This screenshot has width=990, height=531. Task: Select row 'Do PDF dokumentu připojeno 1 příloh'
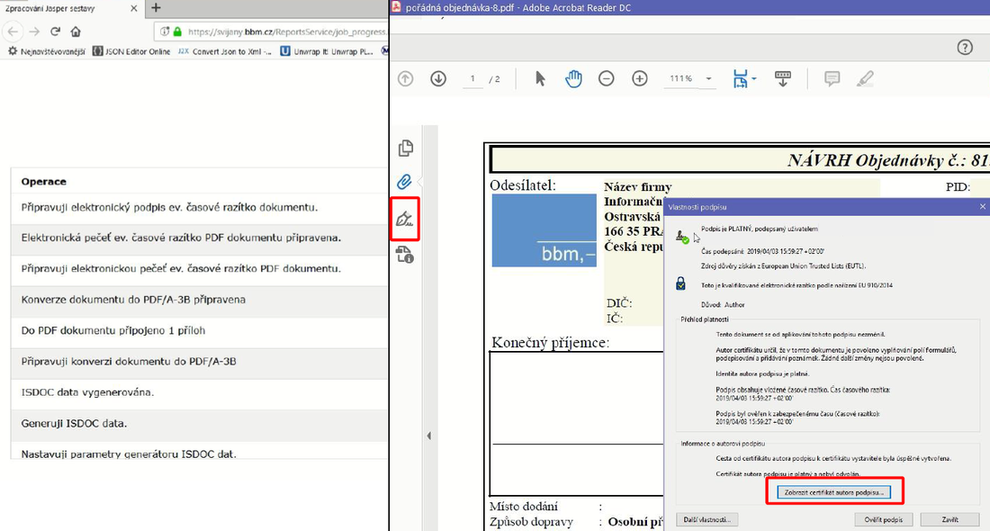pos(199,331)
